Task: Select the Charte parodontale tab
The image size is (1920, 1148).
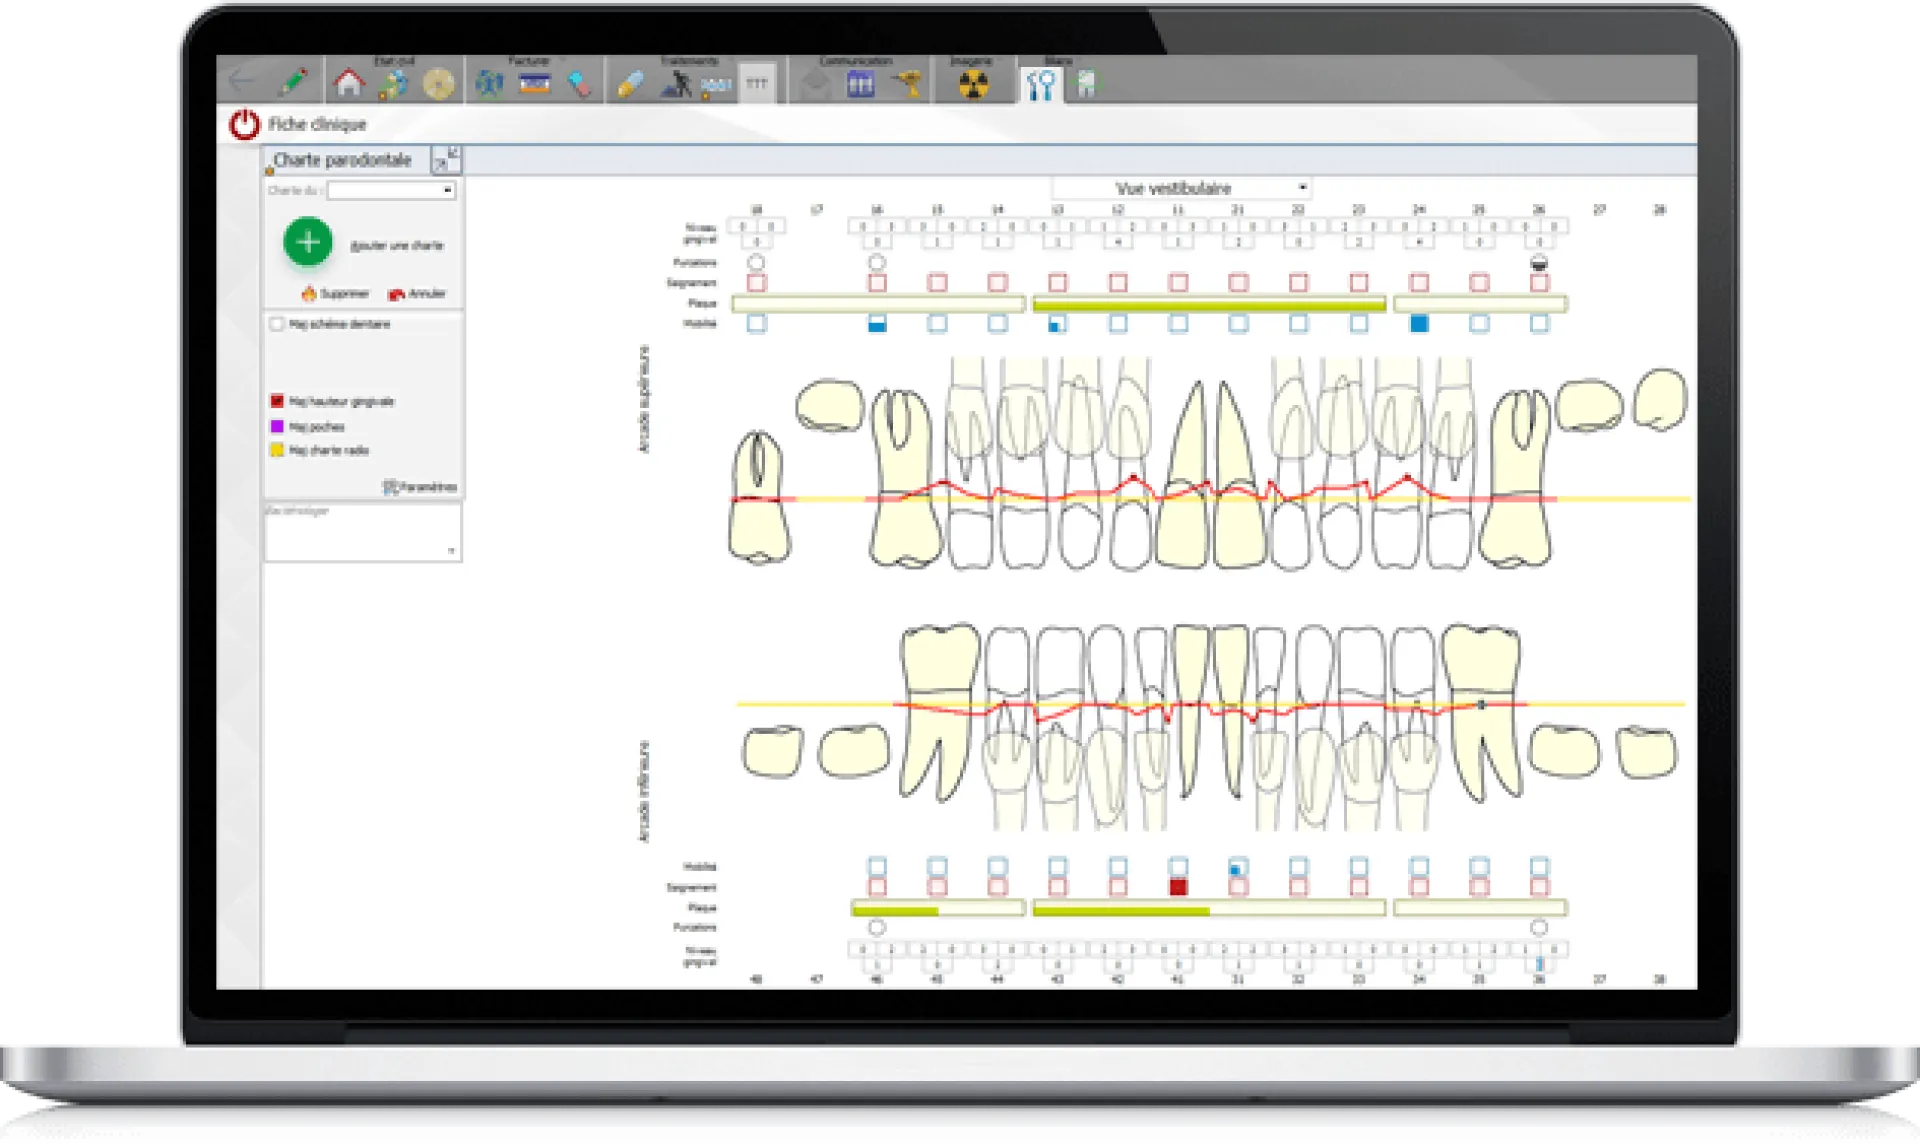Action: point(342,160)
